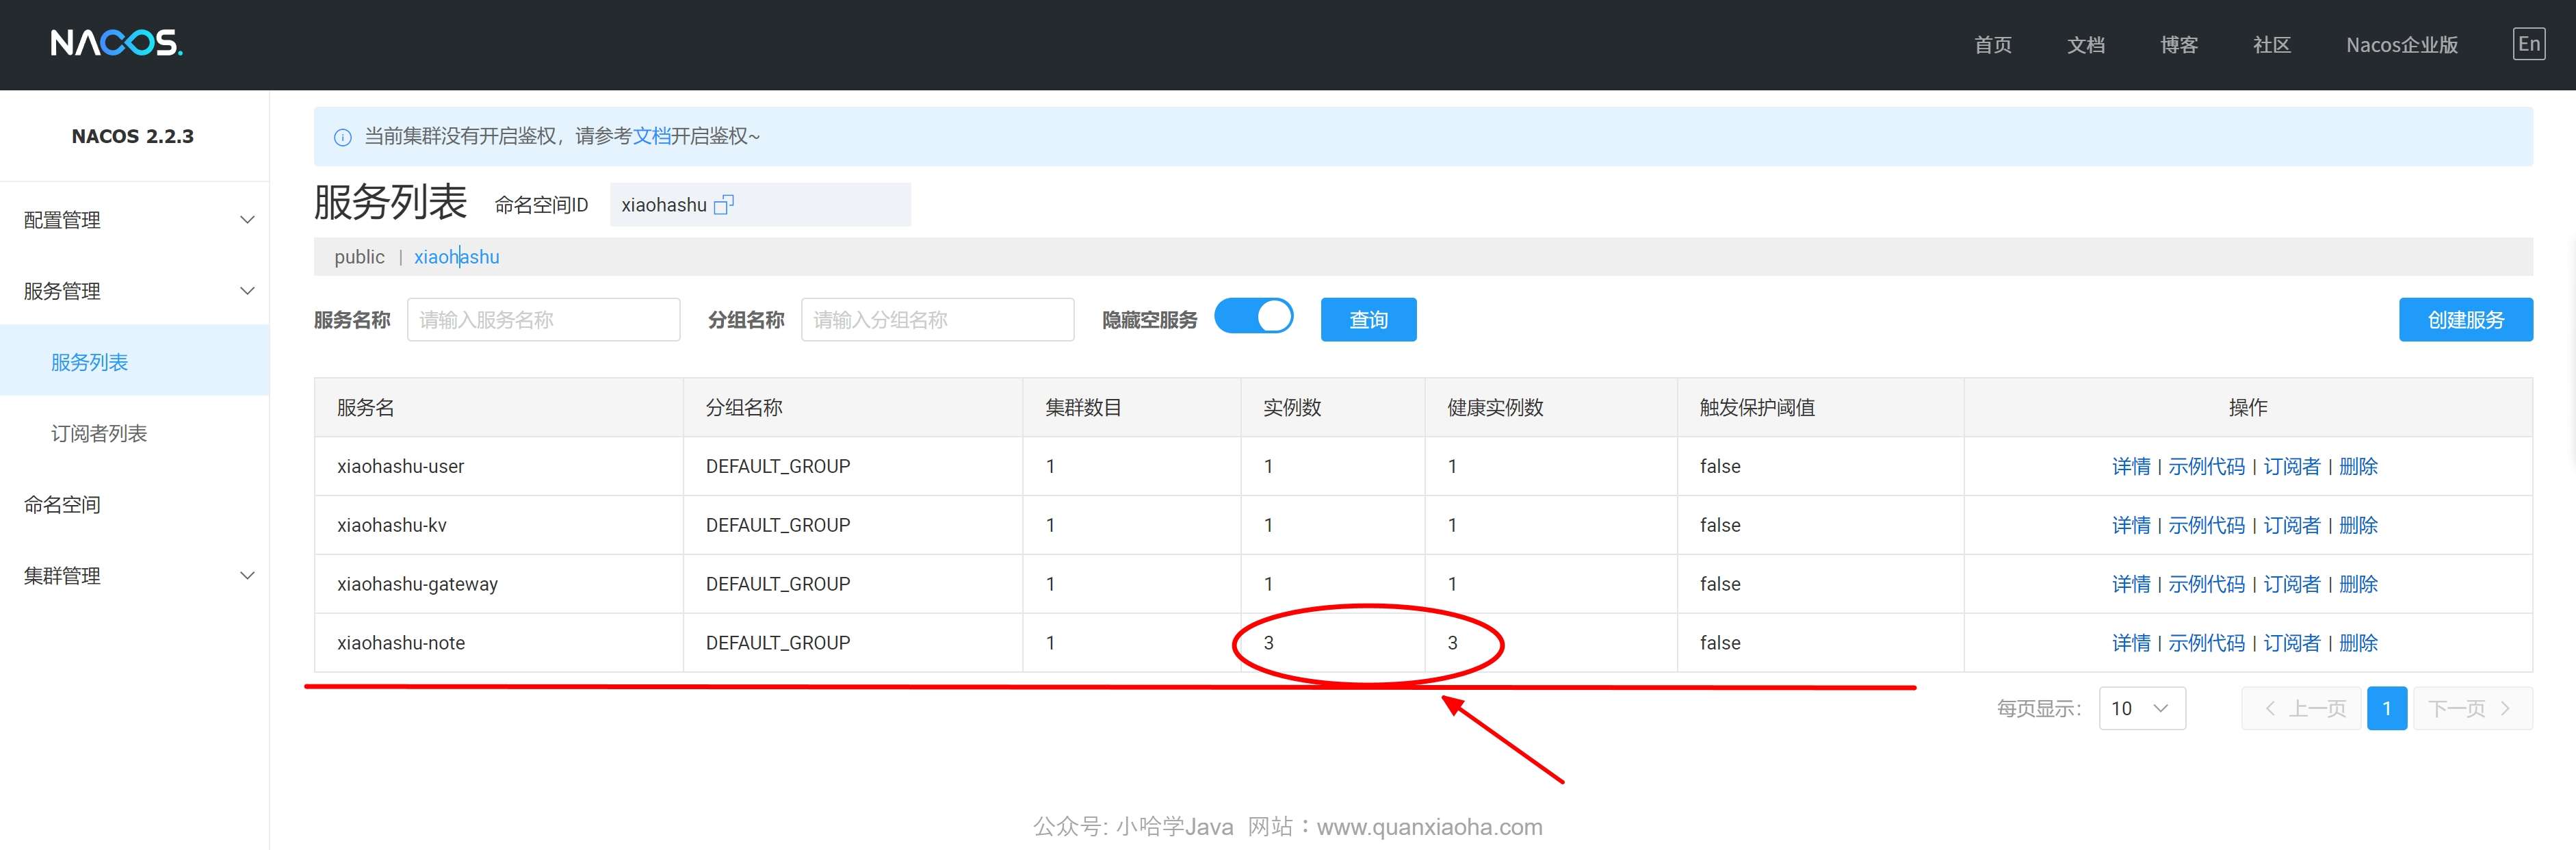The width and height of the screenshot is (2576, 850).
Task: Toggle the hide empty services switch
Action: pyautogui.click(x=1253, y=317)
